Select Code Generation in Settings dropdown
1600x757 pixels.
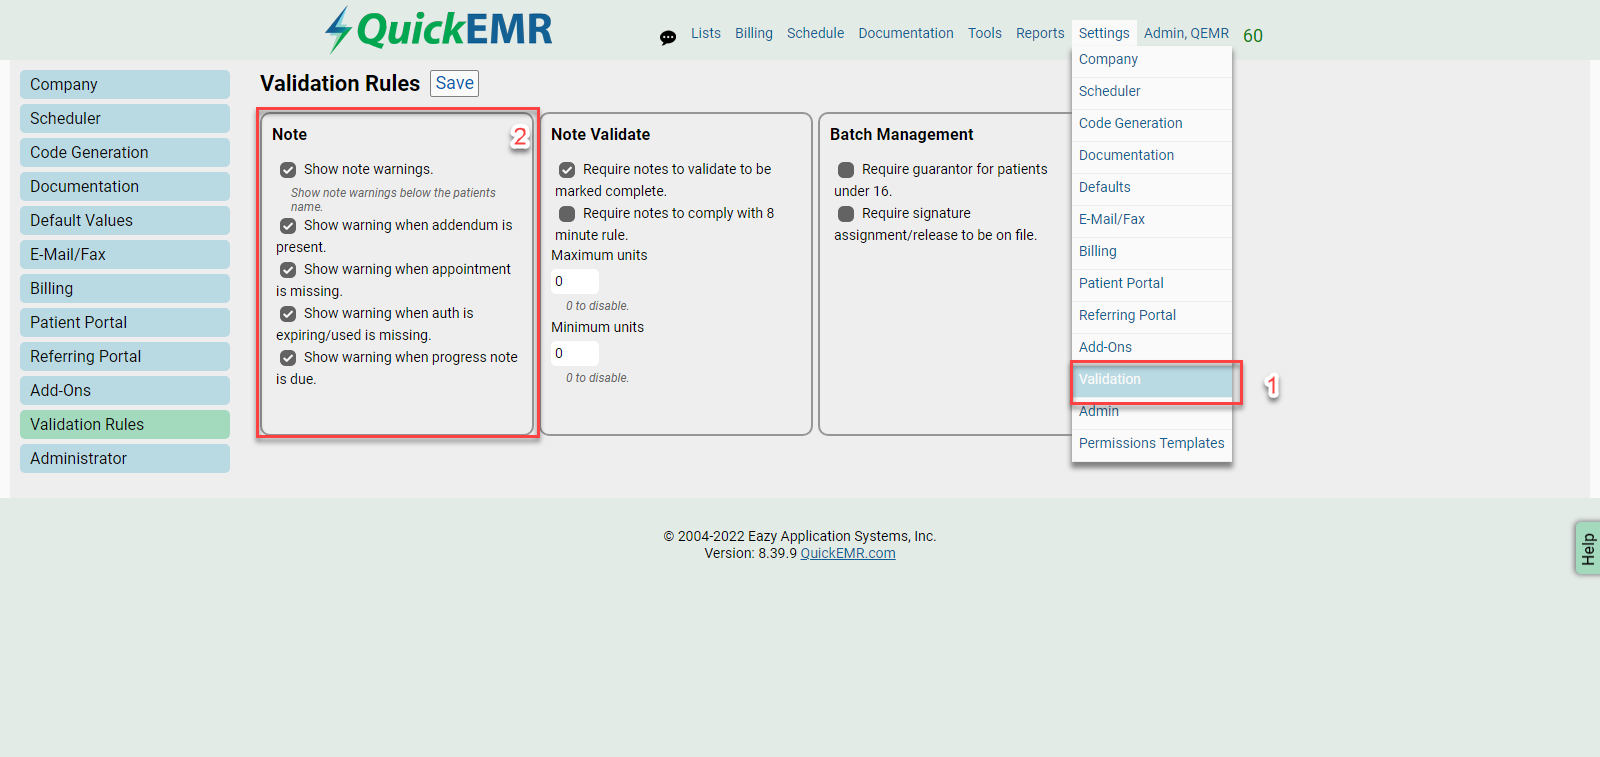[x=1152, y=123]
